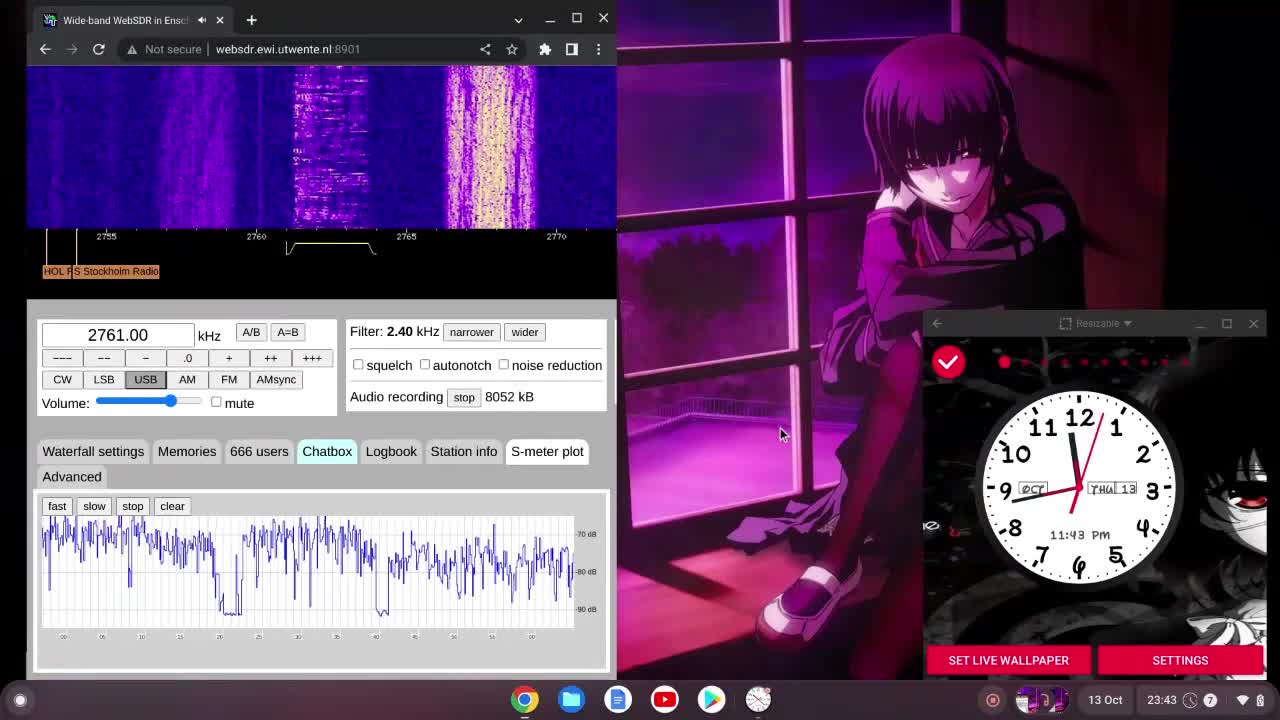Open Chrome three-dot menu
Screen dimensions: 1280x720
[599, 49]
